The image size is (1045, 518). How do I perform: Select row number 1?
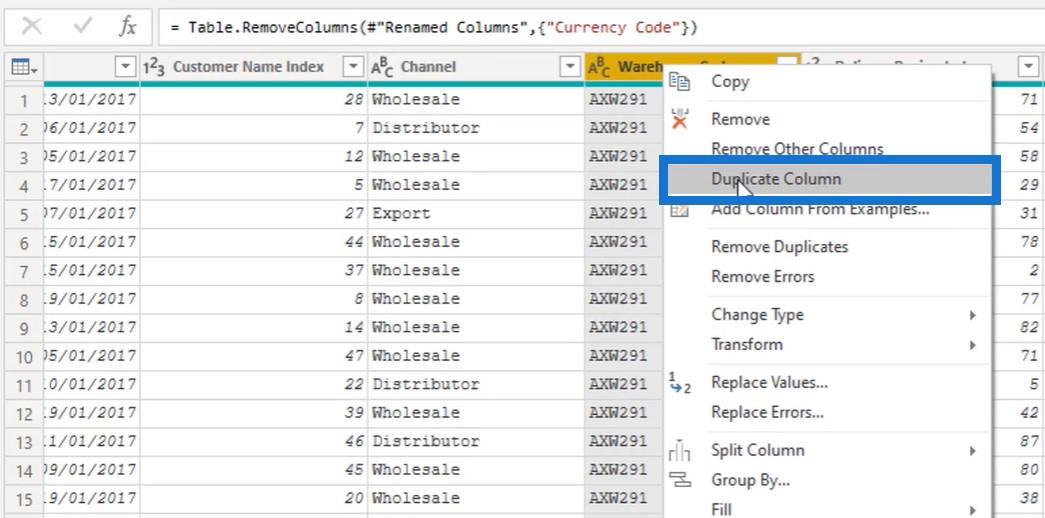click(24, 101)
